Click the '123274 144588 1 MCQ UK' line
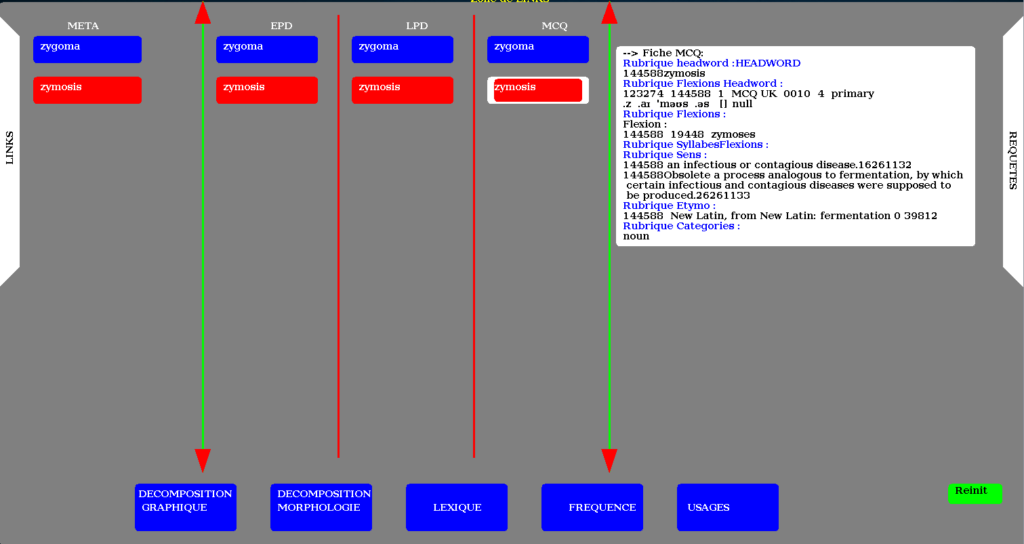Viewport: 1024px width, 544px height. point(748,94)
